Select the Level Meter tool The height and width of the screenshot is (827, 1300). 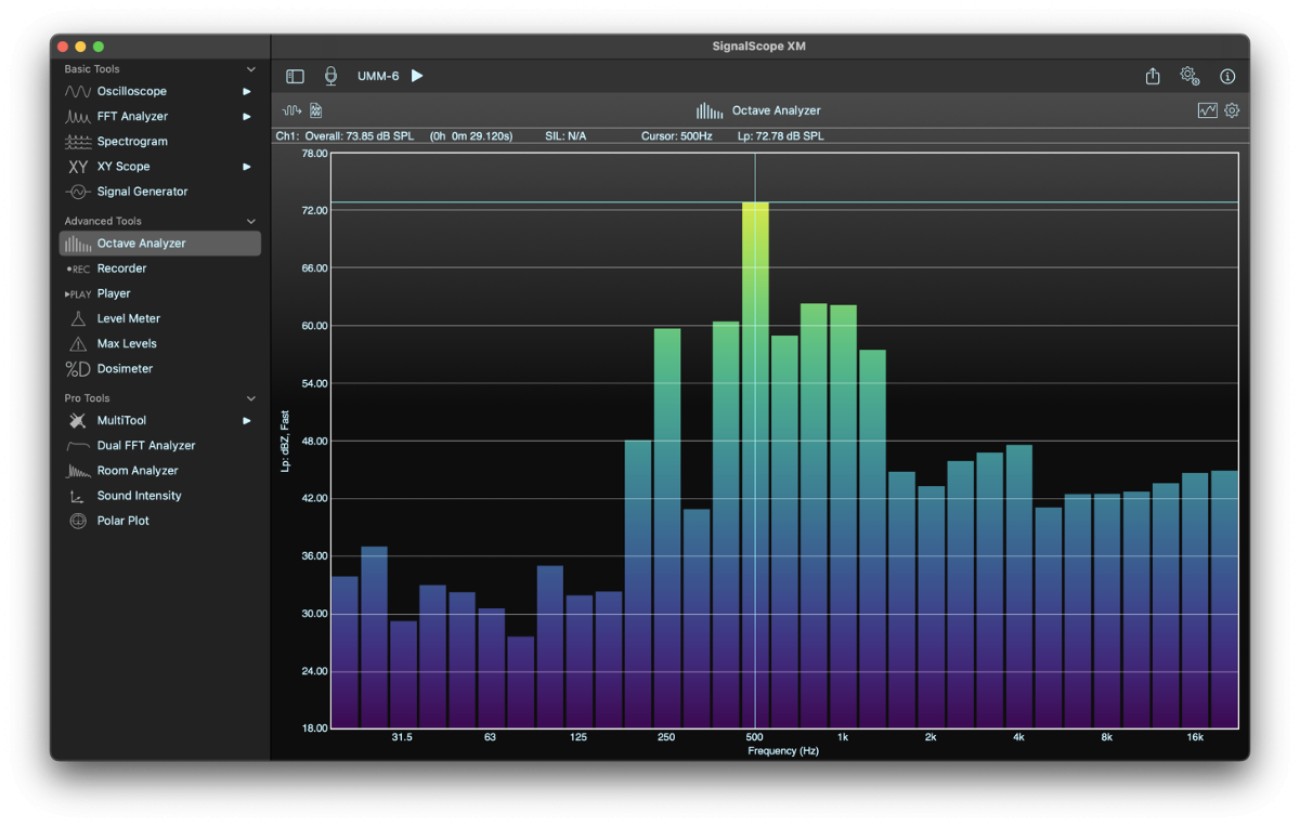126,318
